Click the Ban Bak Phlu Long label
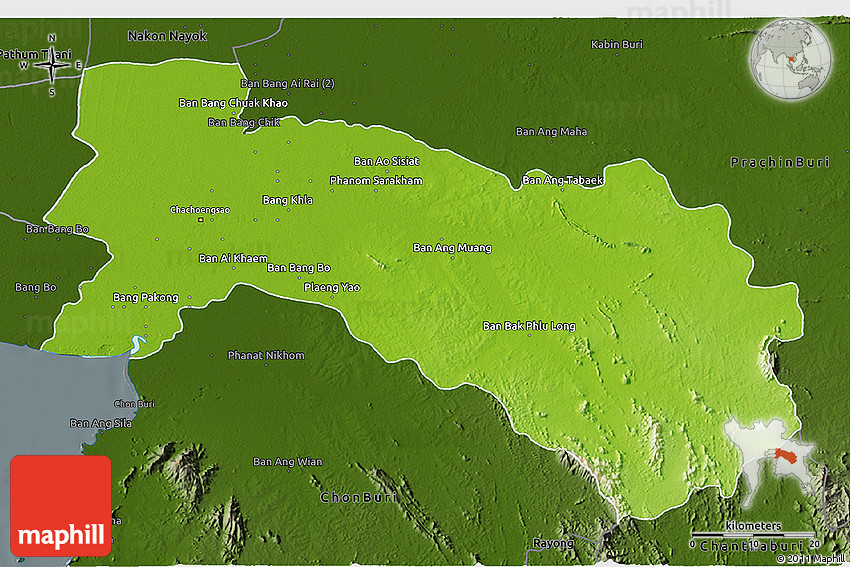Screen dimensions: 850x567 coord(529,326)
